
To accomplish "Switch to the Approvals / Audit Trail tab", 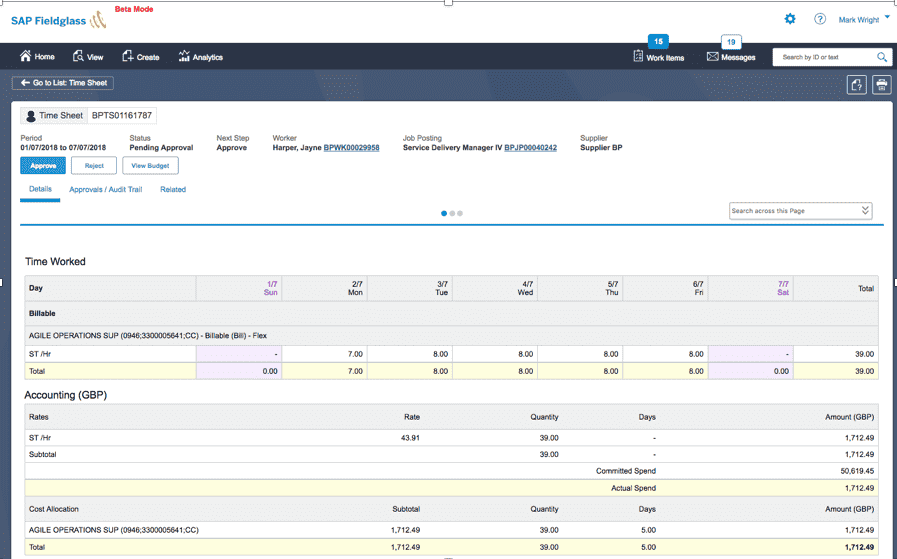I will 105,189.
